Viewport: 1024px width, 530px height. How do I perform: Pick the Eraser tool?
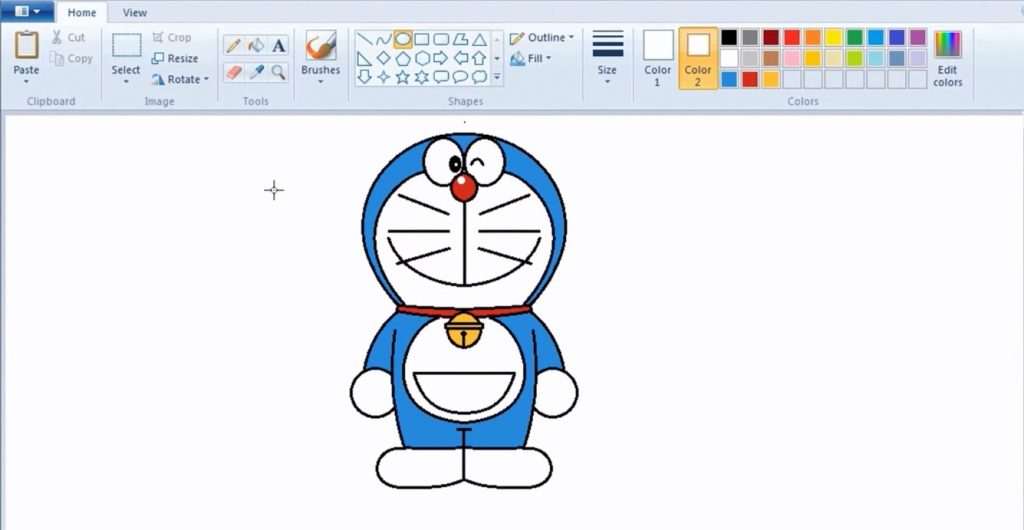click(233, 72)
